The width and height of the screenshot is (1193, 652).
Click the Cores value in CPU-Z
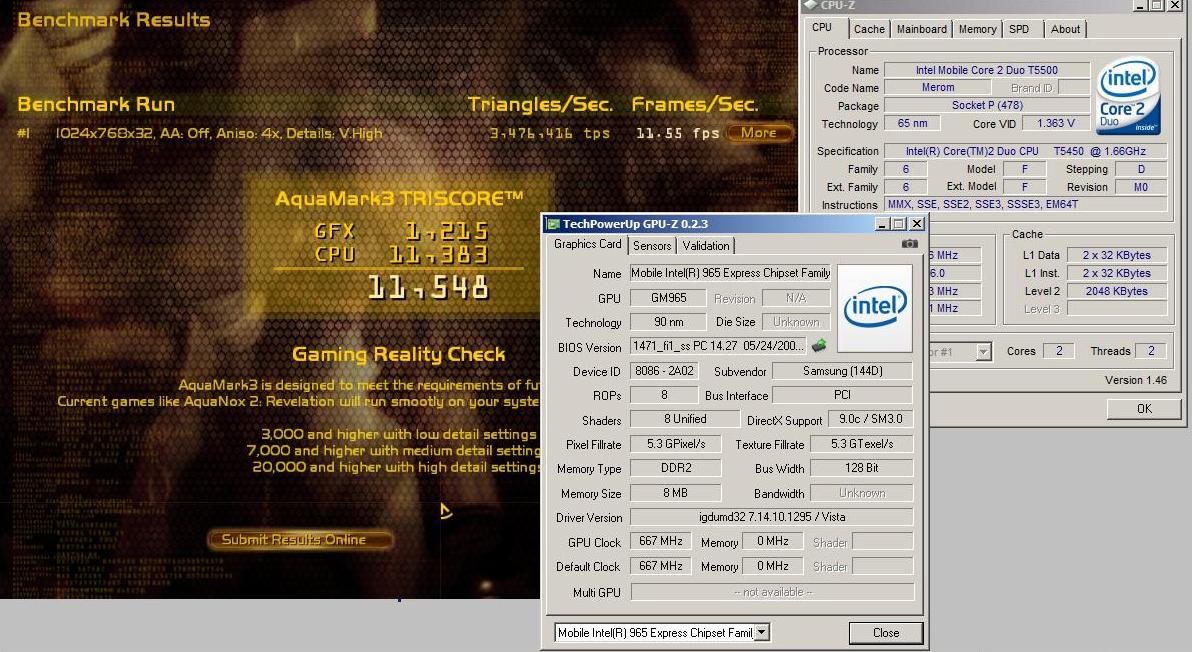point(1058,351)
